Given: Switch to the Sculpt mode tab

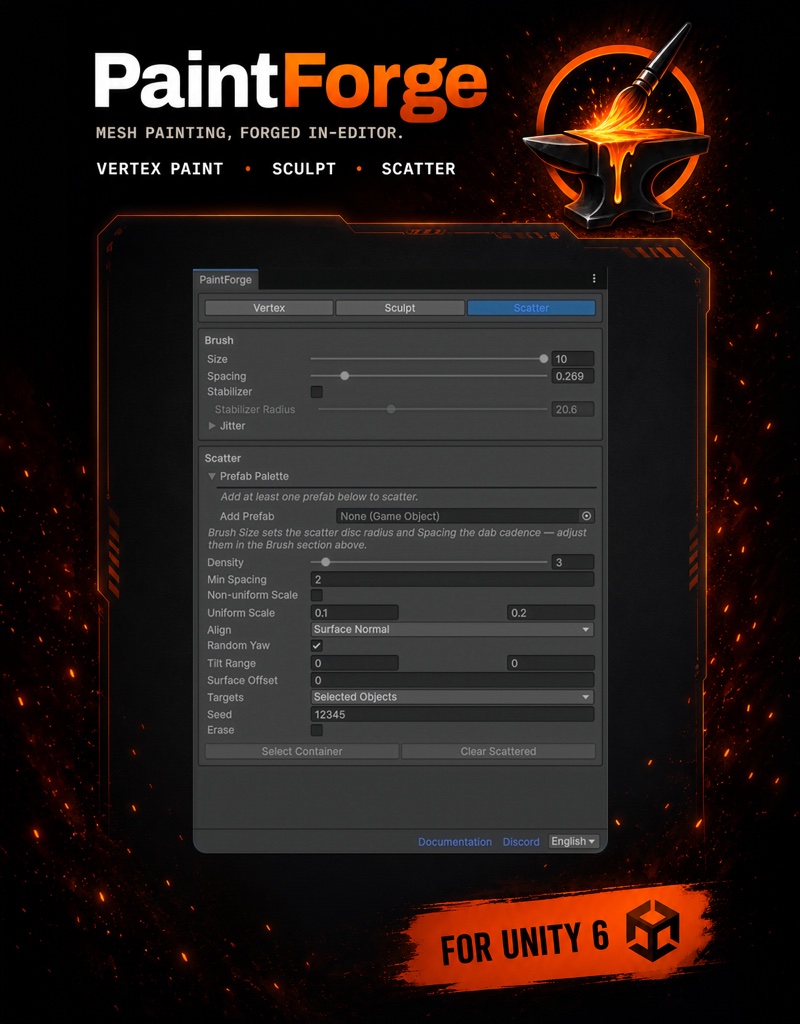Looking at the screenshot, I should point(400,308).
